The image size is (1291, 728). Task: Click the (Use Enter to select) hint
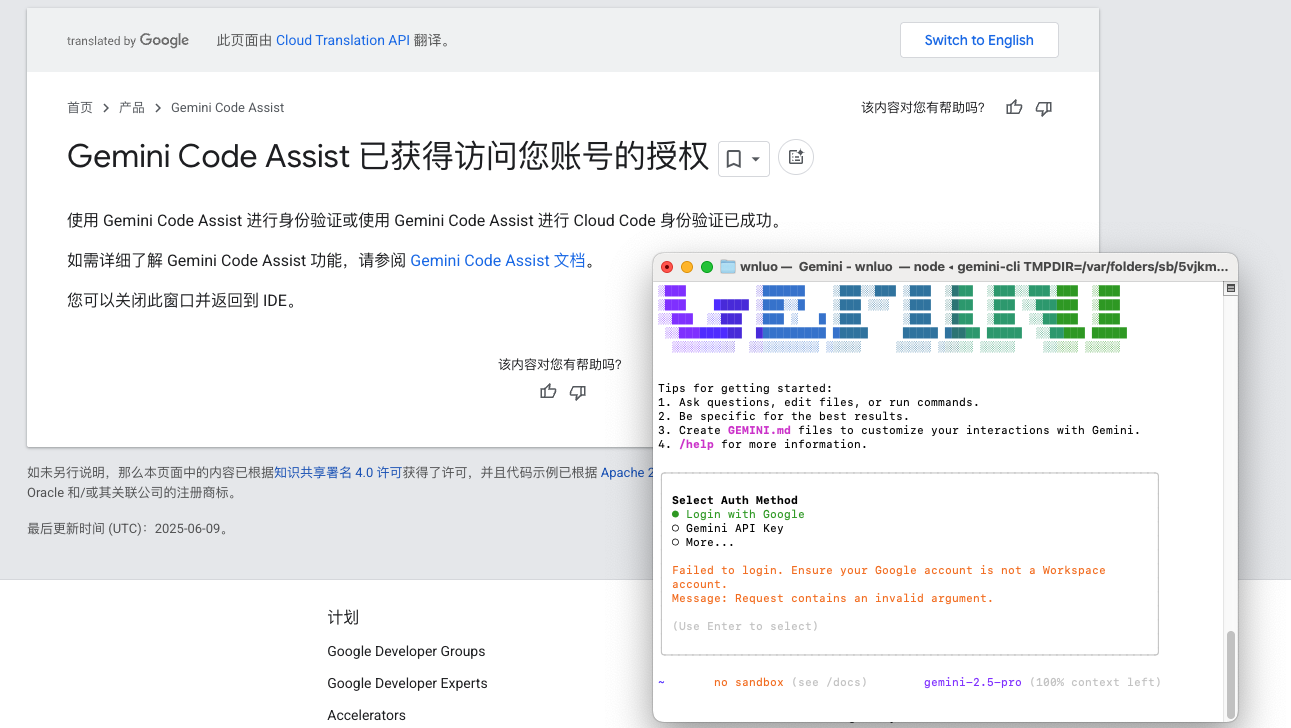coord(745,626)
